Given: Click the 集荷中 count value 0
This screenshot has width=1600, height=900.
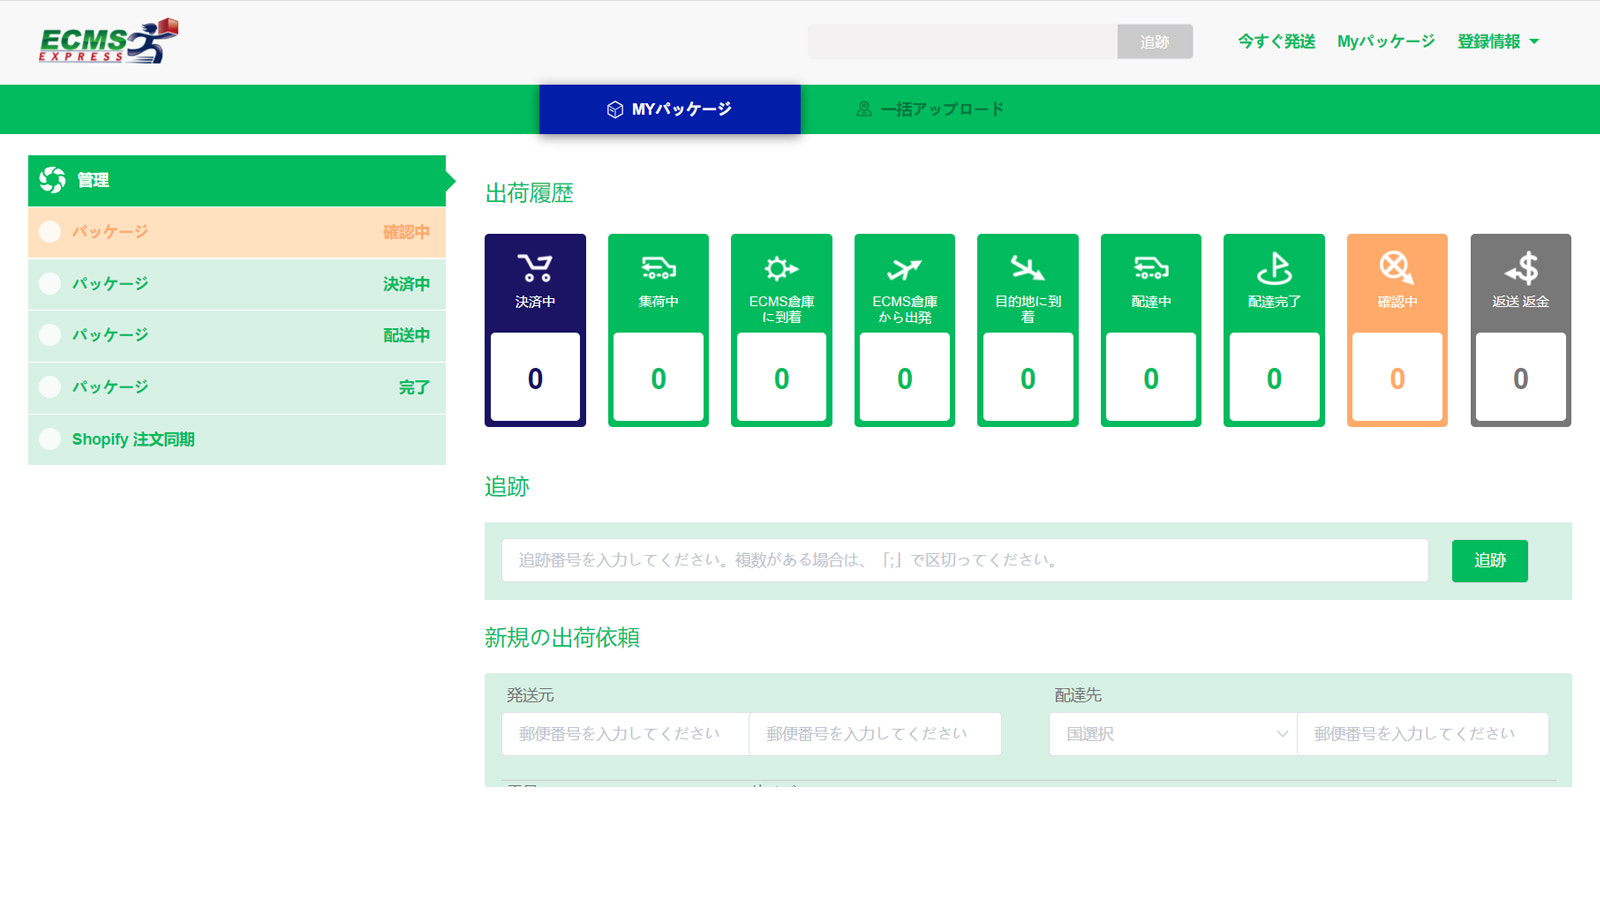Looking at the screenshot, I should [658, 379].
